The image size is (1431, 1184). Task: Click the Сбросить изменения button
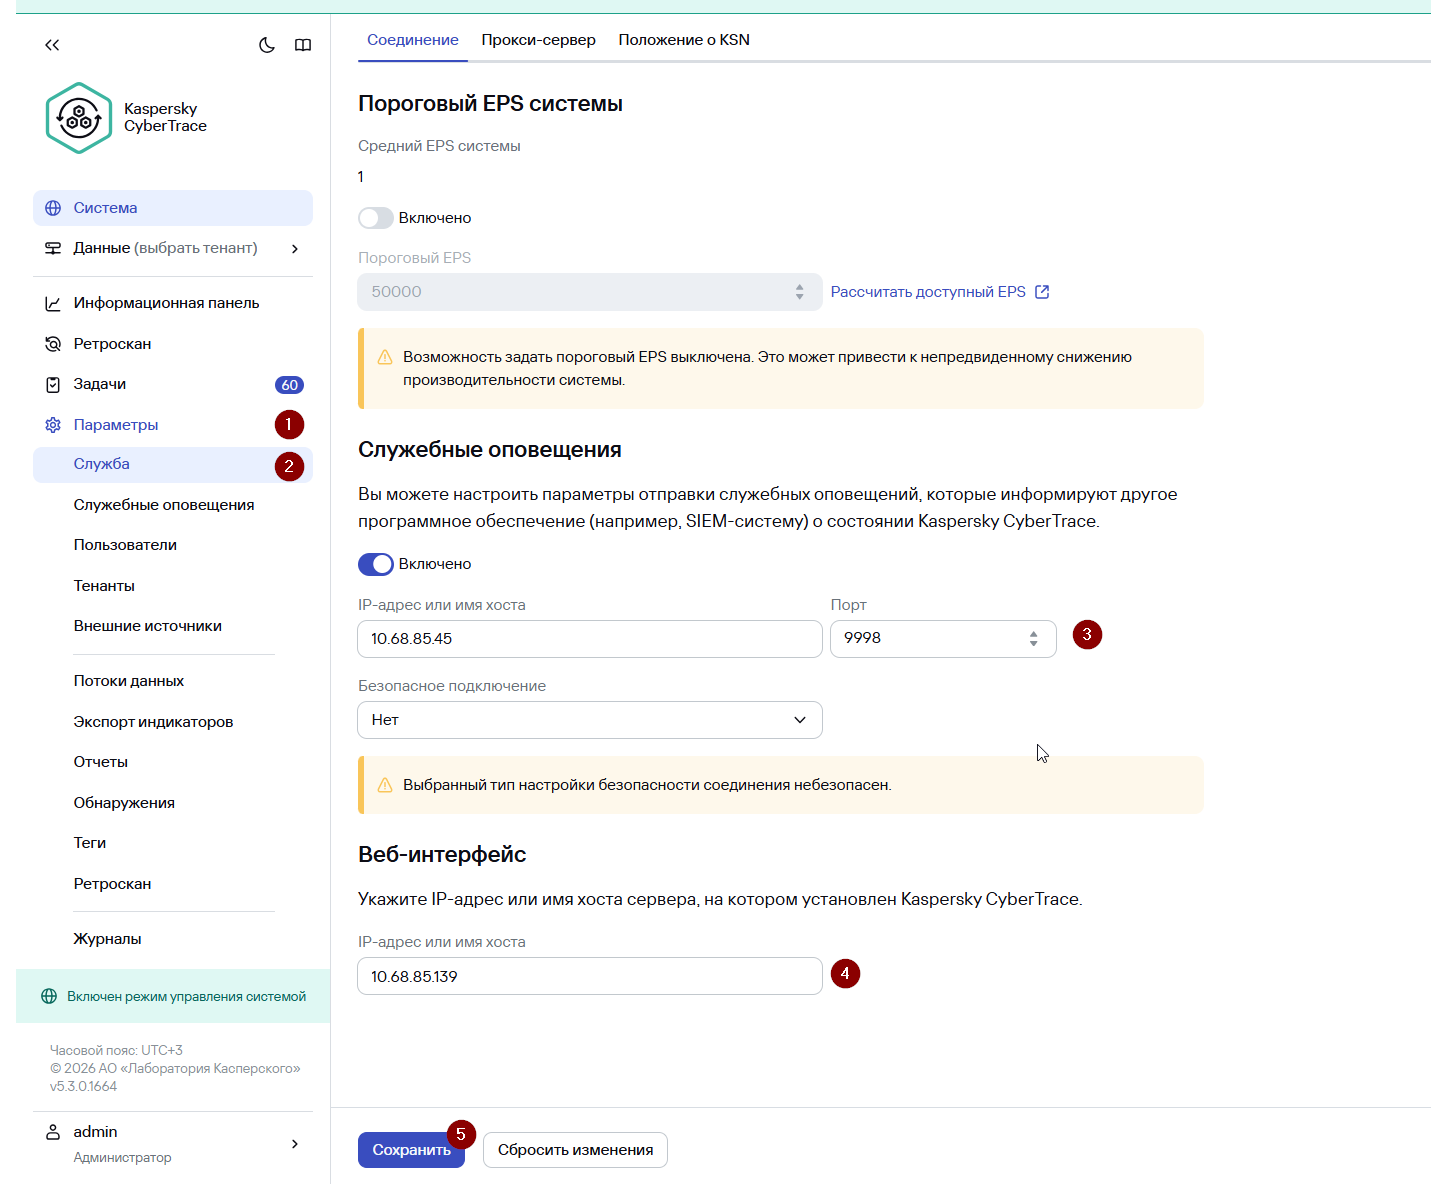(576, 1150)
